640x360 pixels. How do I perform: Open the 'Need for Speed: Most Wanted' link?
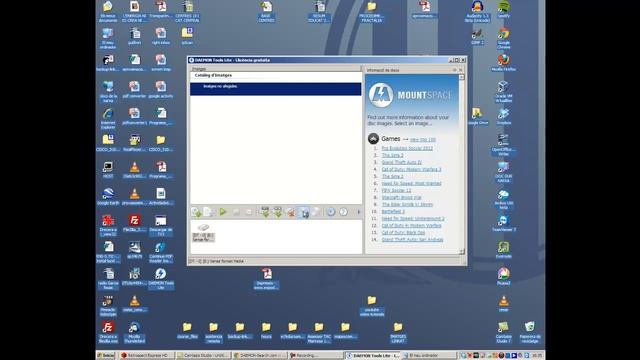(x=411, y=183)
